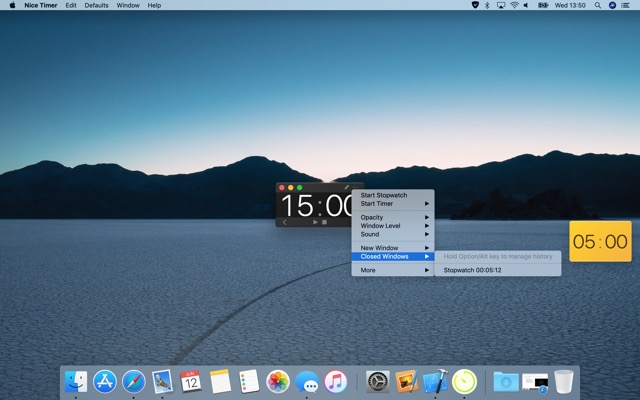Image resolution: width=640 pixels, height=400 pixels.
Task: Open Calendar from the Dock
Action: pyautogui.click(x=191, y=382)
